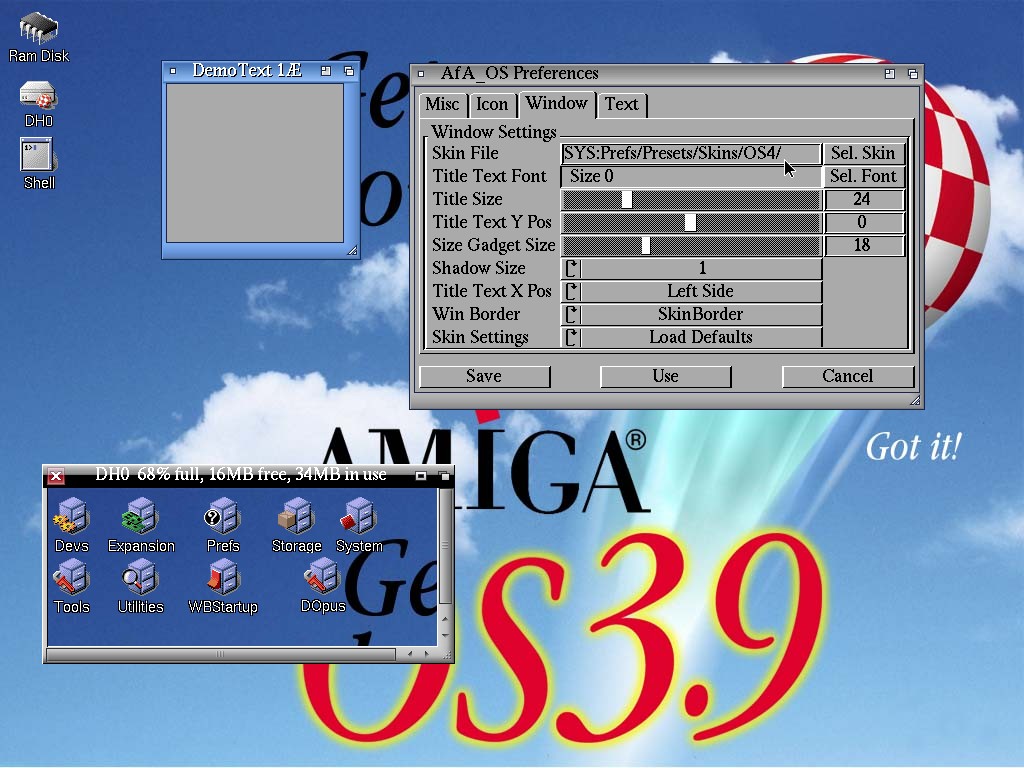Image resolution: width=1024 pixels, height=768 pixels.
Task: Click the DH0 window zoom gadget
Action: pyautogui.click(x=421, y=476)
